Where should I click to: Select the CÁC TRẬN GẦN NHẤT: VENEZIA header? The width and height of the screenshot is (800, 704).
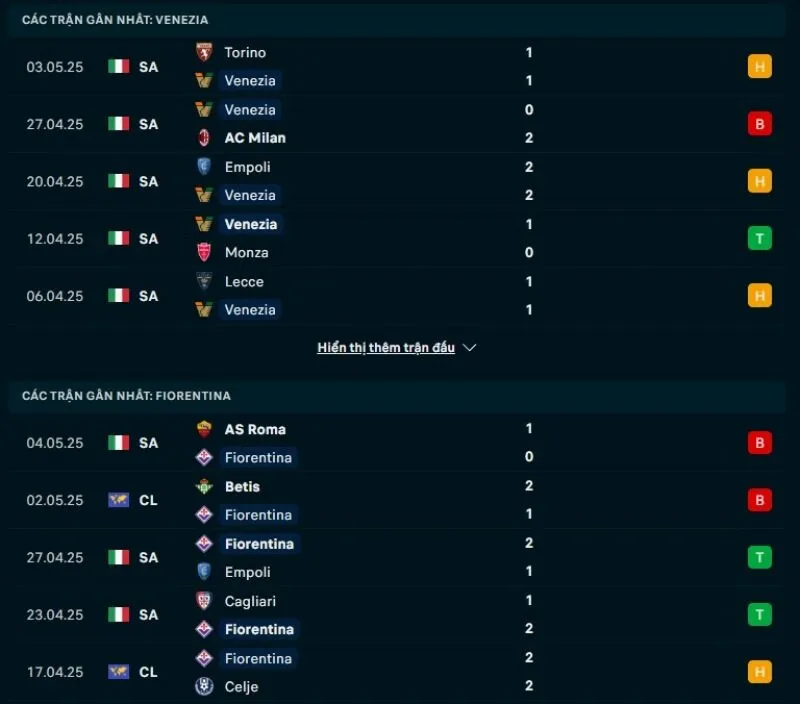coord(115,19)
